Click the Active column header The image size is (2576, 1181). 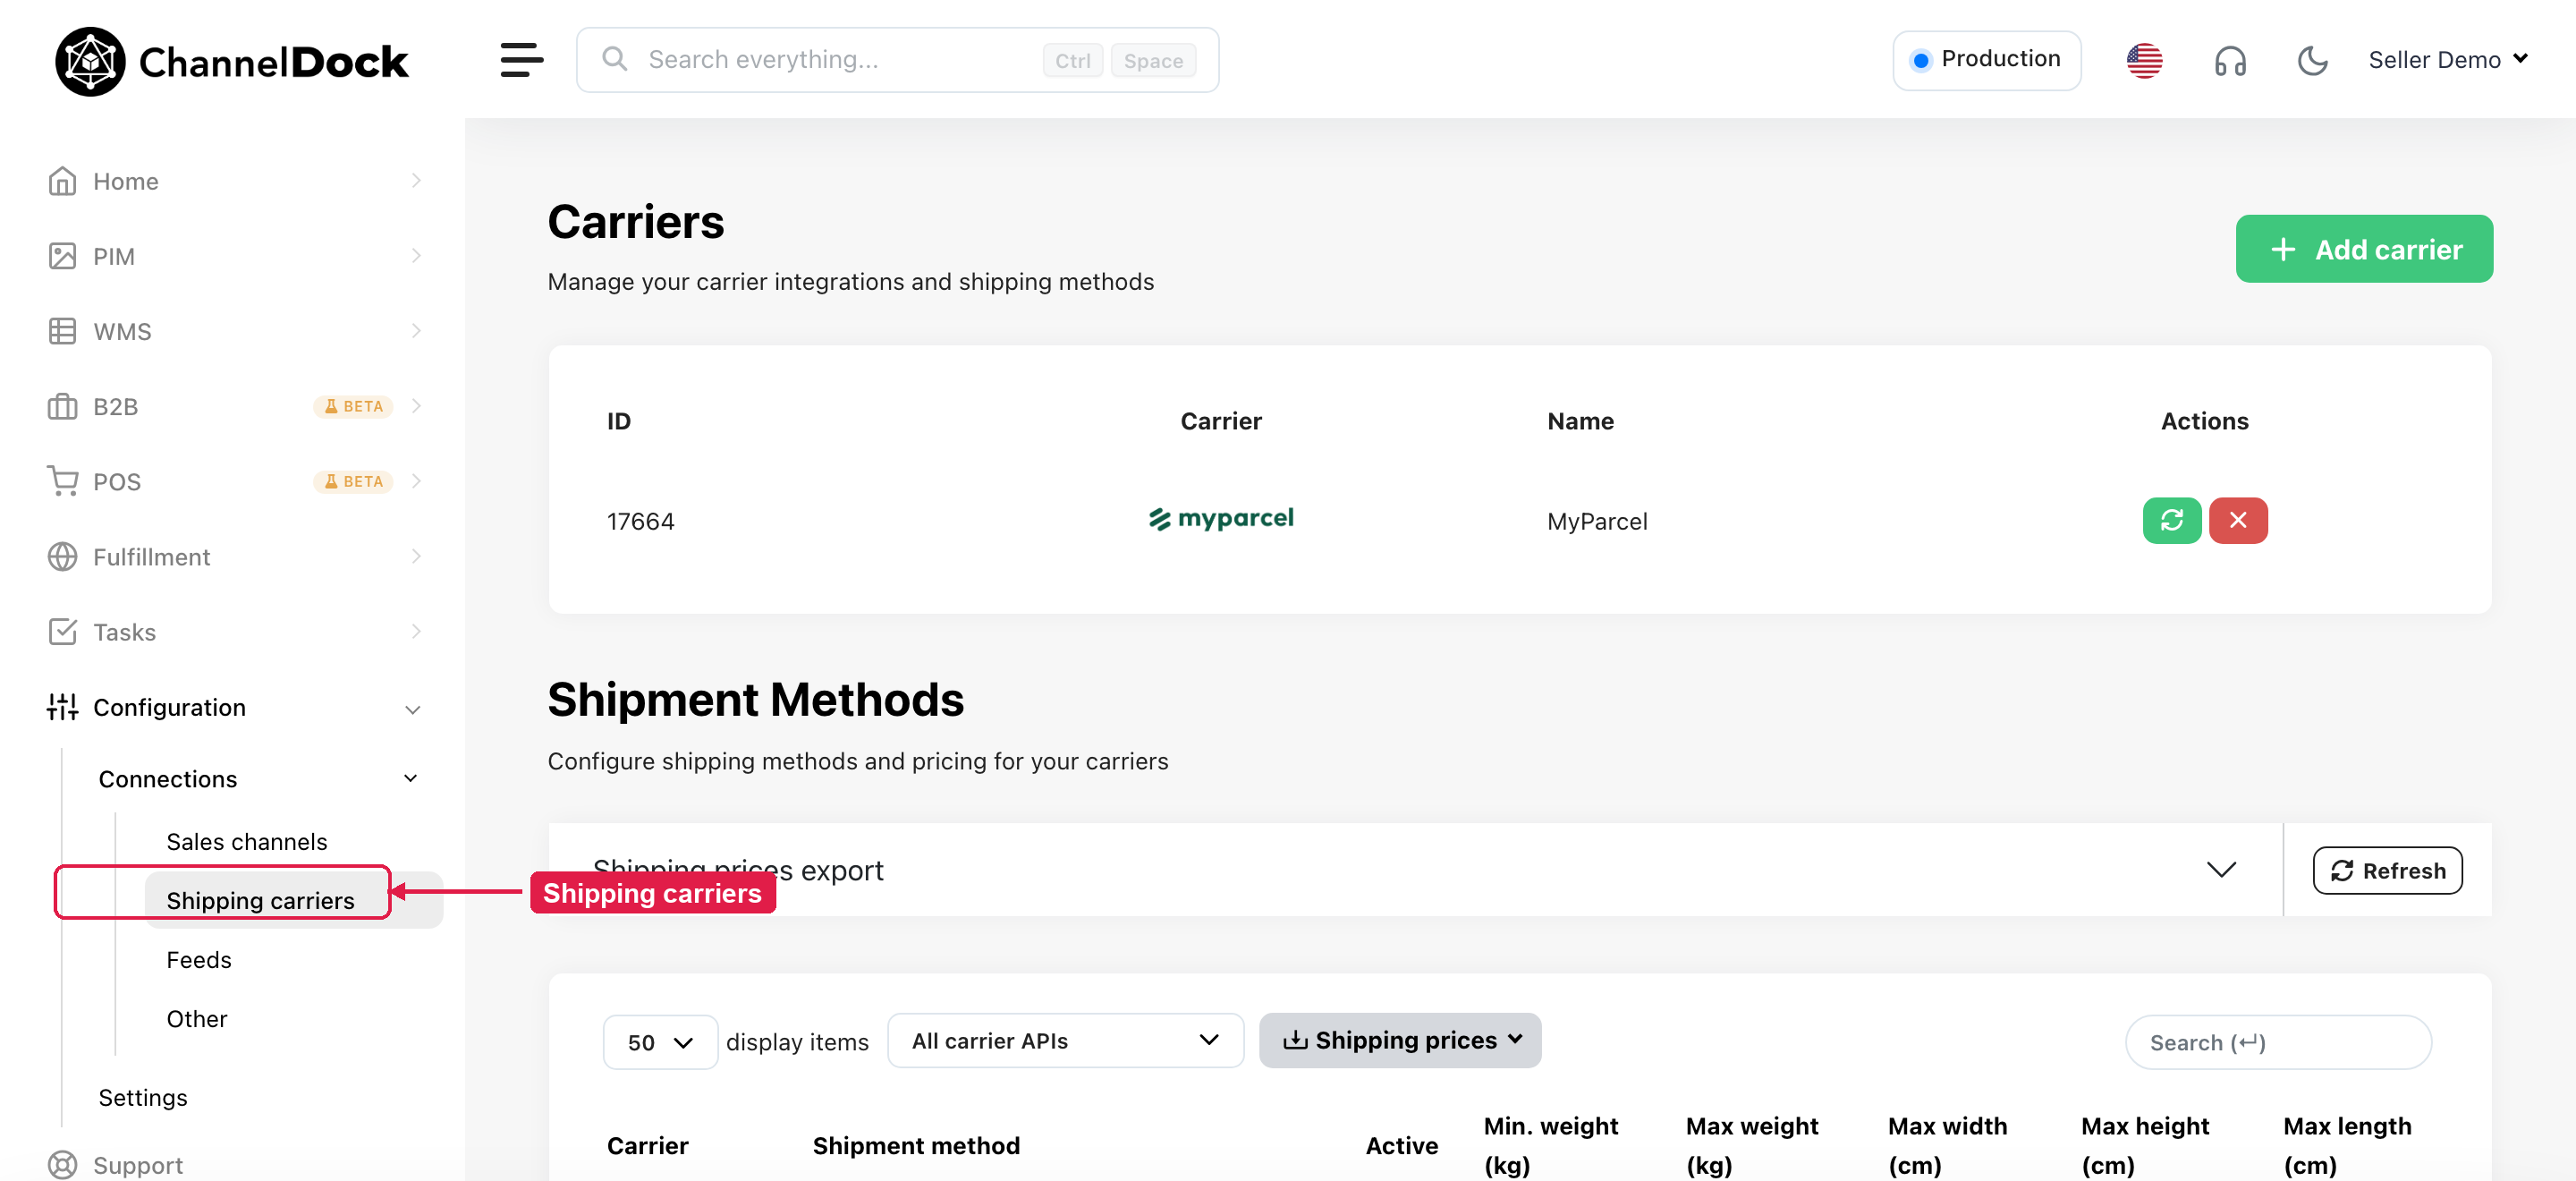coord(1402,1146)
